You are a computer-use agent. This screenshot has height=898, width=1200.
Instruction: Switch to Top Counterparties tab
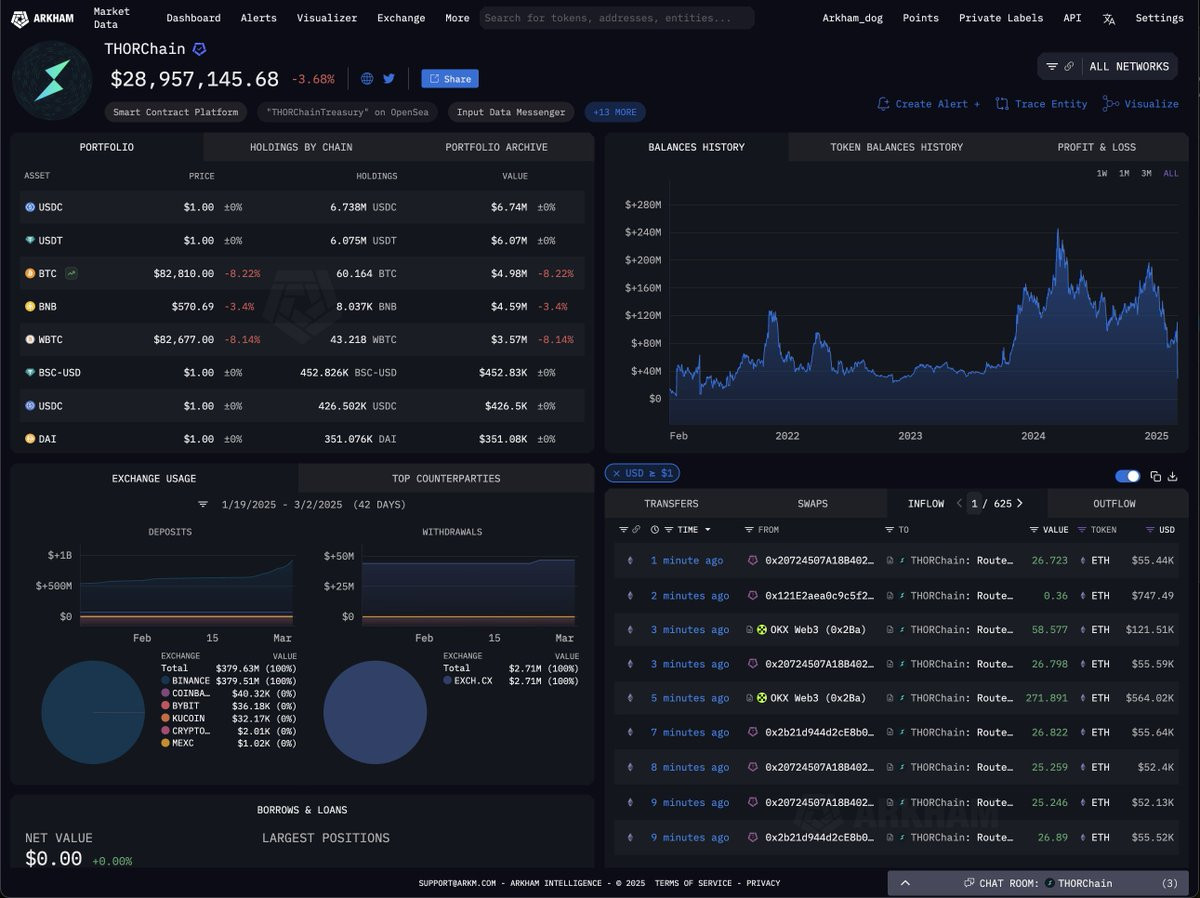(x=446, y=478)
